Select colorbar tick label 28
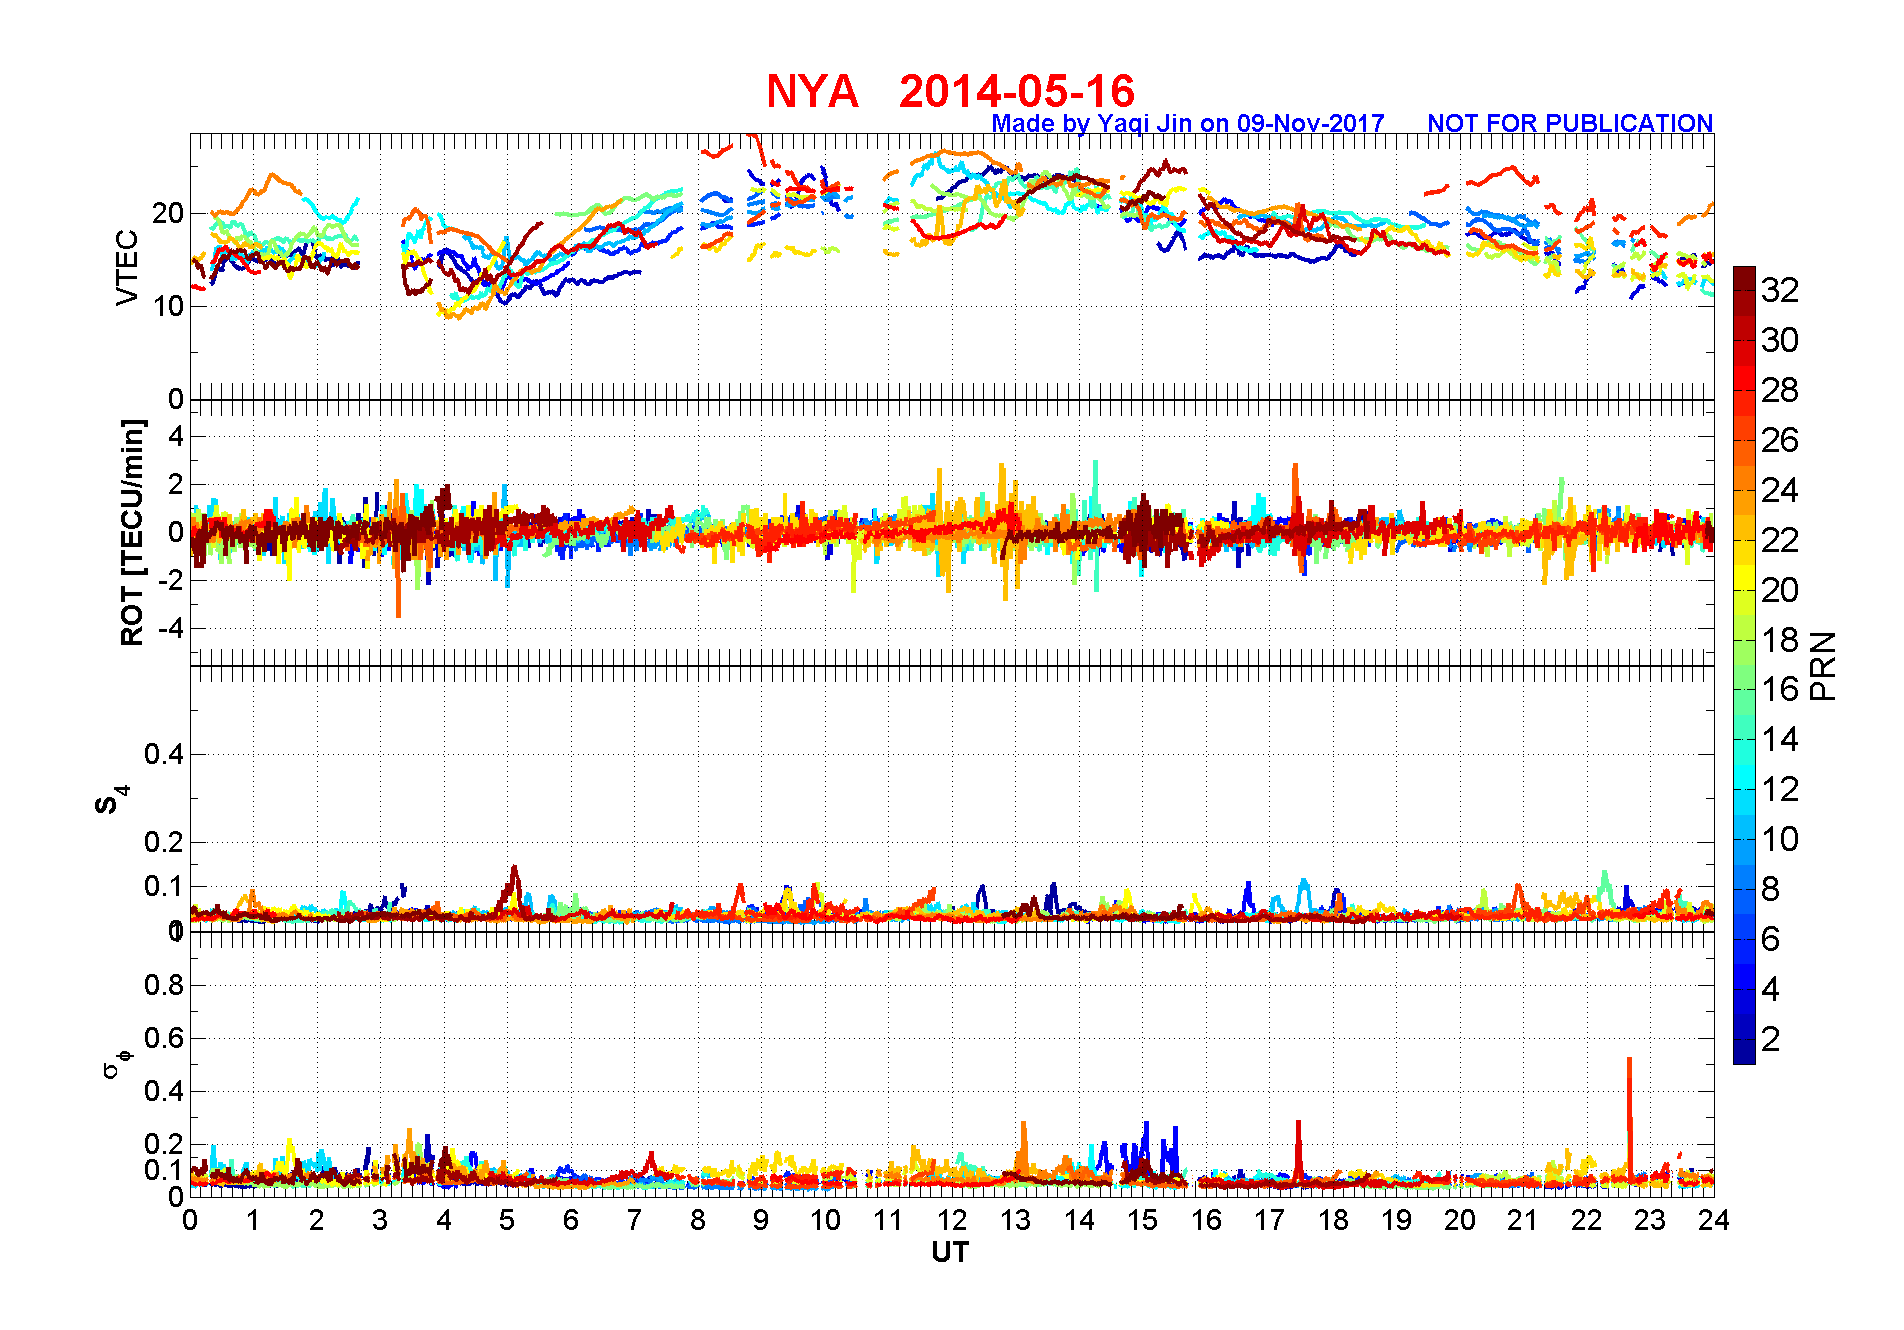Image resolution: width=1904 pixels, height=1330 pixels. pyautogui.click(x=1779, y=390)
